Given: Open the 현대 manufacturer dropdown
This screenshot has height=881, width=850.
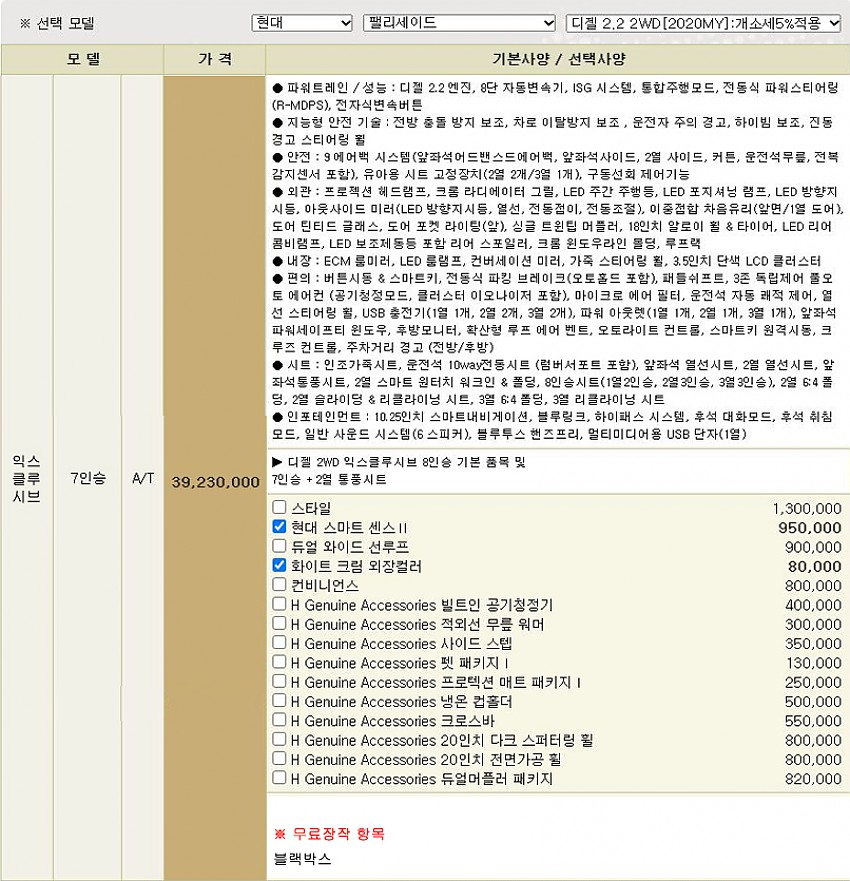Looking at the screenshot, I should coord(302,22).
